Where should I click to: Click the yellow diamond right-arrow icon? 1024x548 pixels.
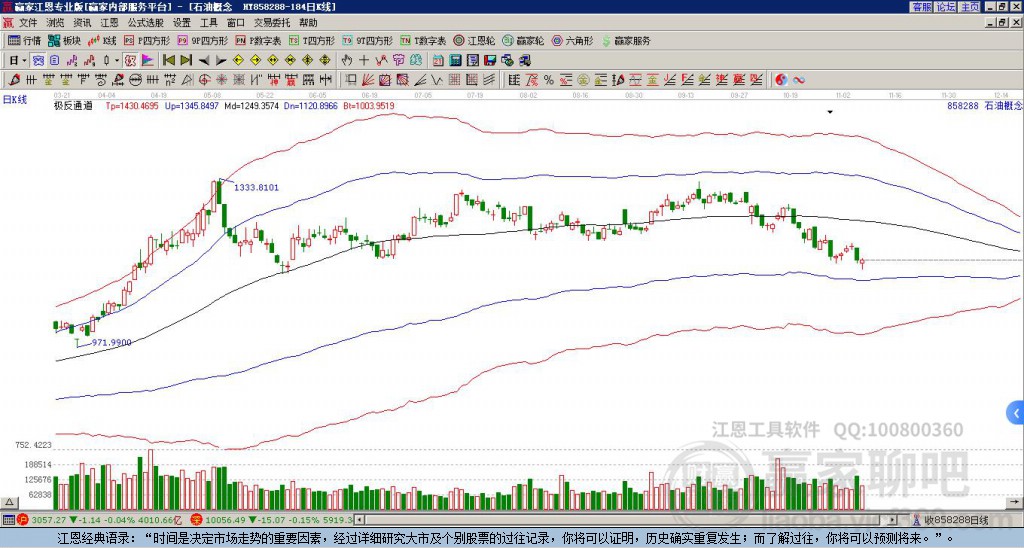click(255, 60)
